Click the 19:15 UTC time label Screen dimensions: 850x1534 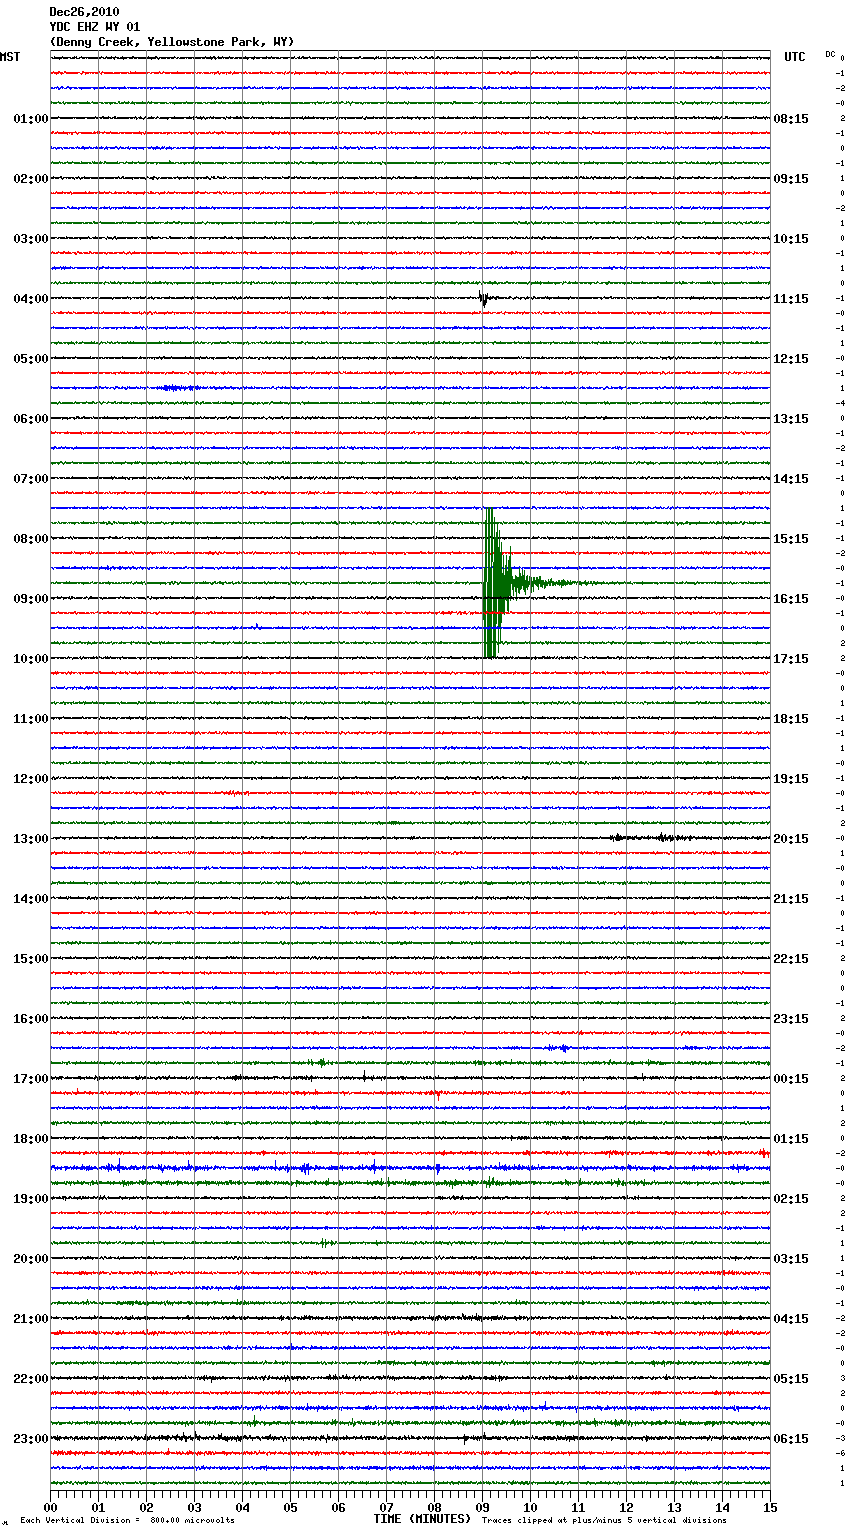pos(791,779)
